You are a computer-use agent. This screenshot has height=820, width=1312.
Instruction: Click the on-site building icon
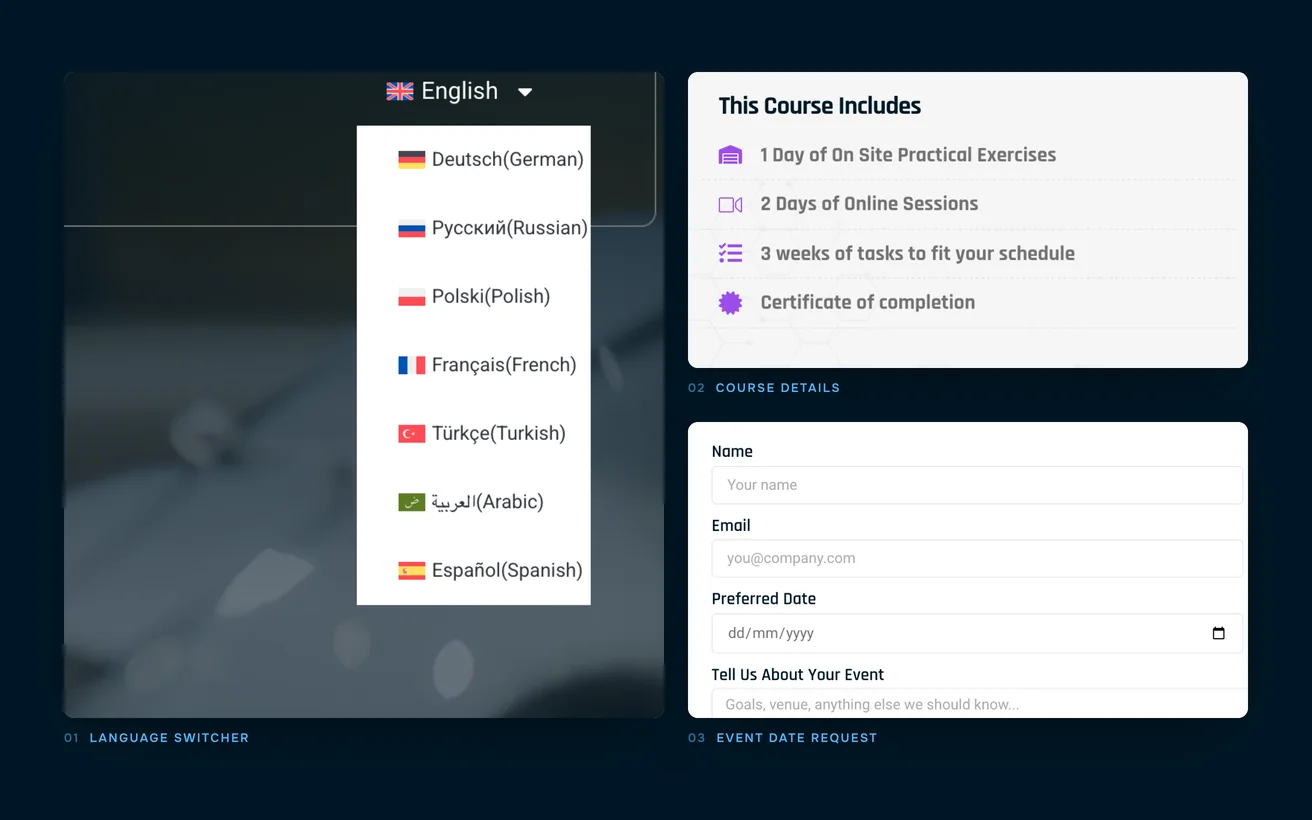(x=731, y=155)
